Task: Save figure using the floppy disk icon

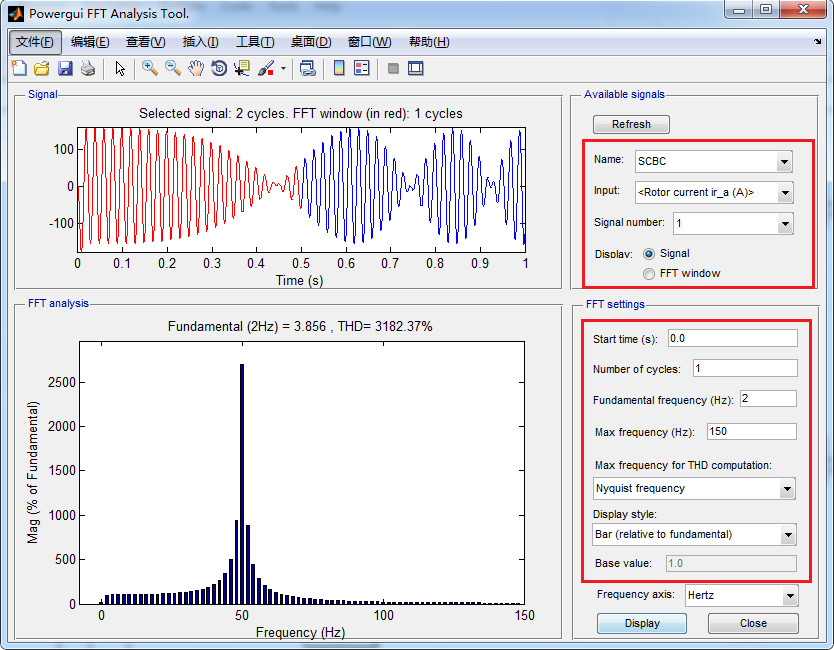Action: point(65,68)
